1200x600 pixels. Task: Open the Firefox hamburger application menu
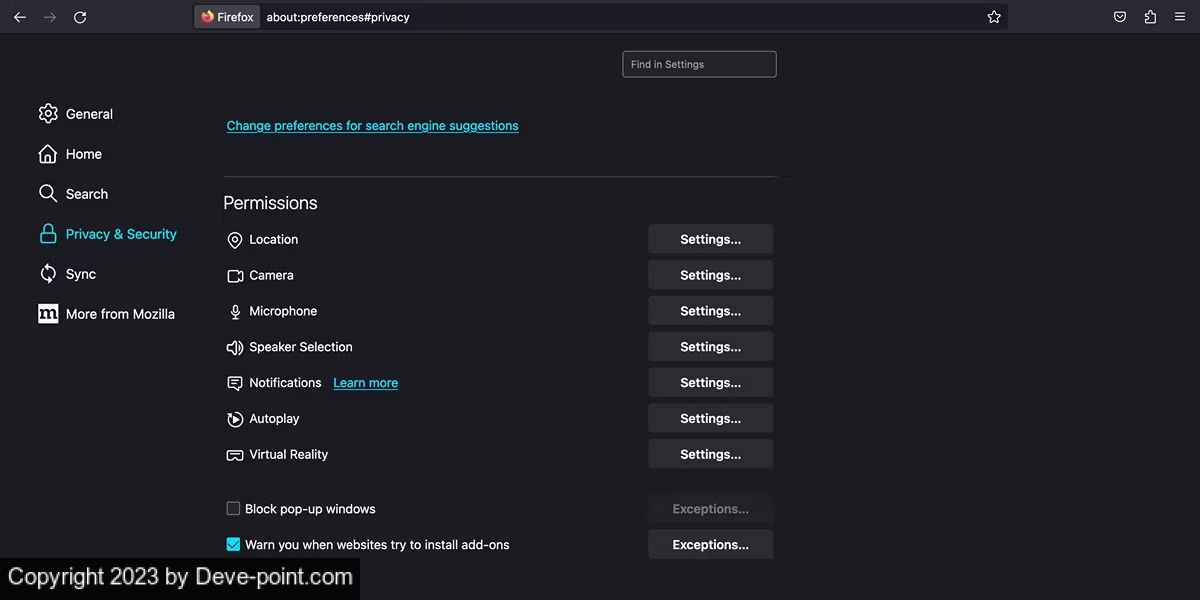click(x=1180, y=17)
